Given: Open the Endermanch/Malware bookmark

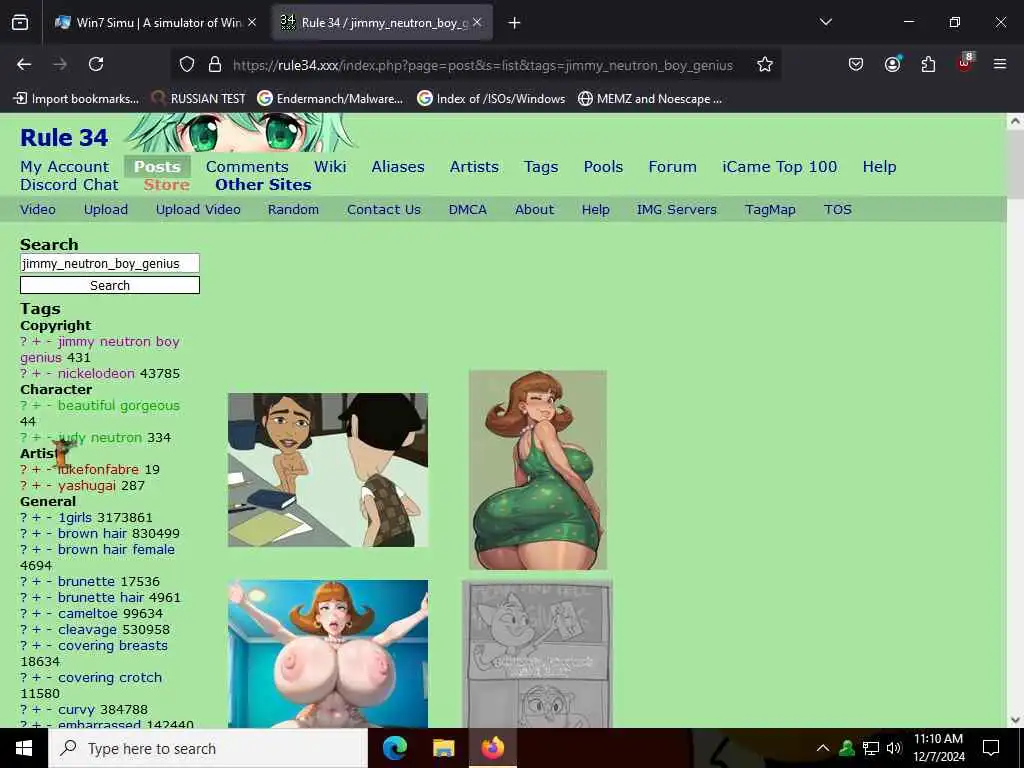Looking at the screenshot, I should tap(330, 99).
